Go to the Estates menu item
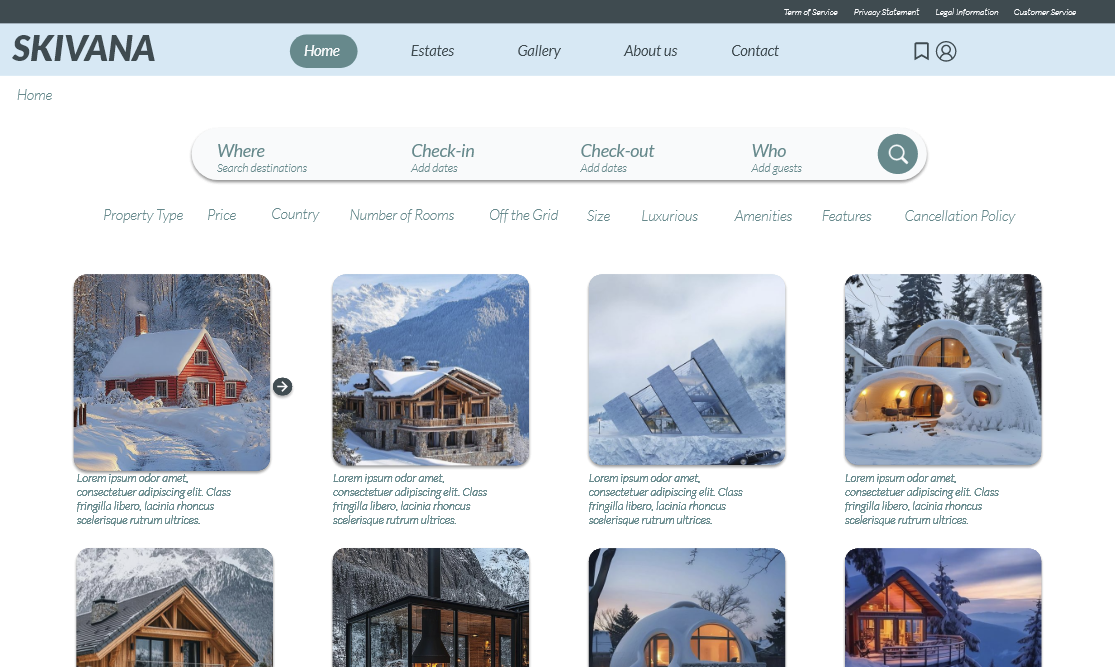The width and height of the screenshot is (1115, 667). (432, 51)
